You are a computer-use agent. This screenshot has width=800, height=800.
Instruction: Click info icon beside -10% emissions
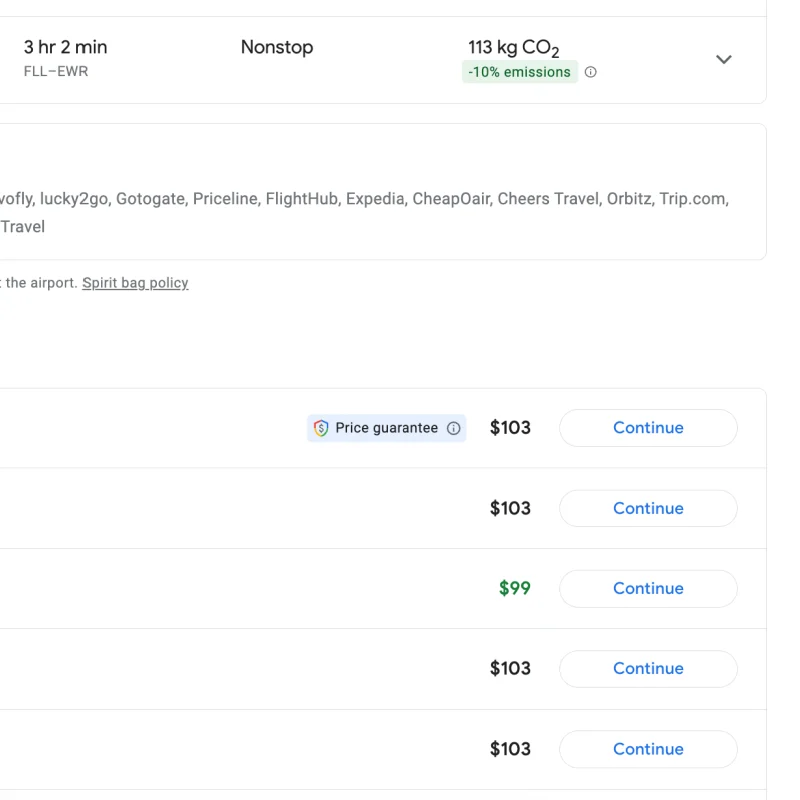[591, 72]
